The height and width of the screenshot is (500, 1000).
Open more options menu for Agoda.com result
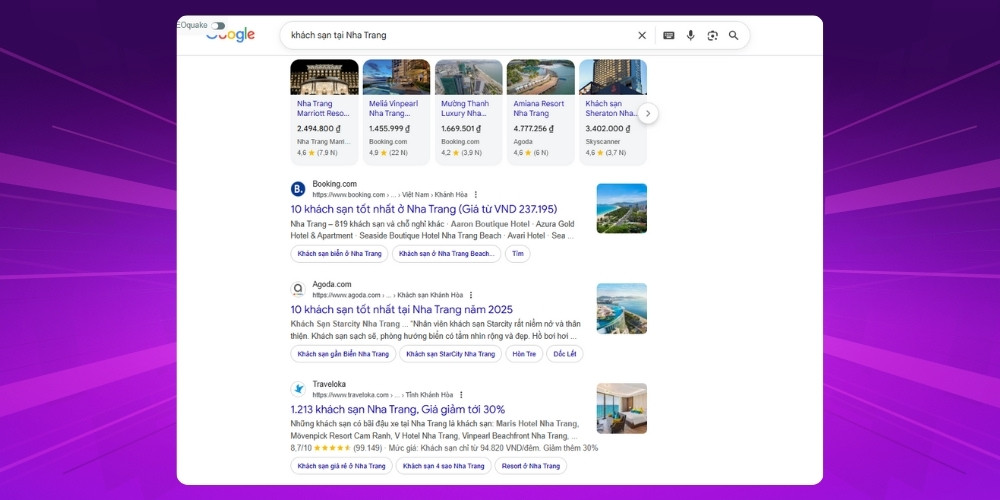(x=471, y=295)
